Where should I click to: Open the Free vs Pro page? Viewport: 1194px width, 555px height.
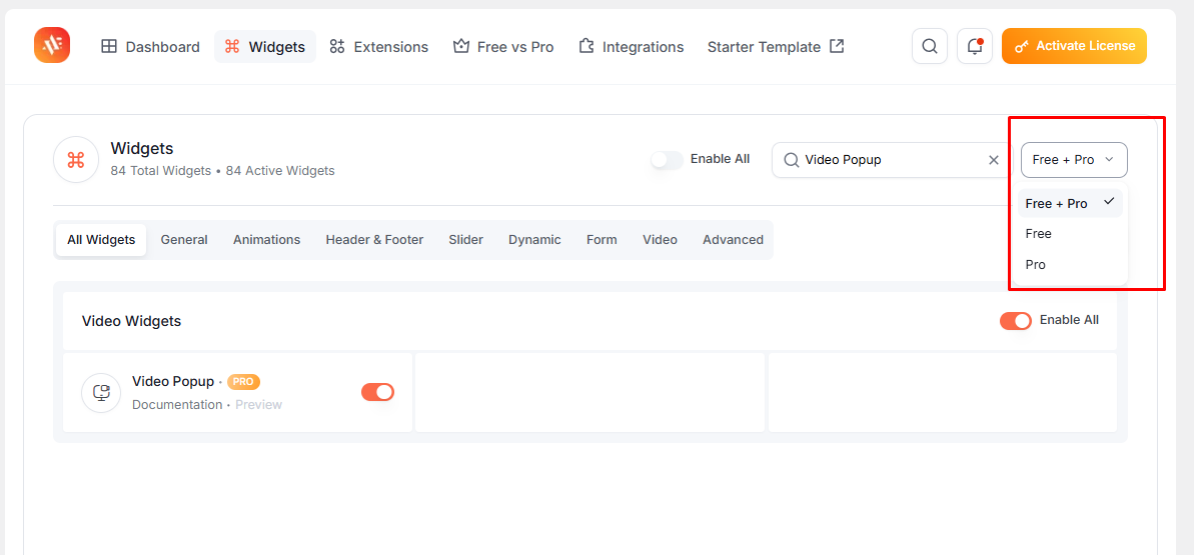point(503,46)
